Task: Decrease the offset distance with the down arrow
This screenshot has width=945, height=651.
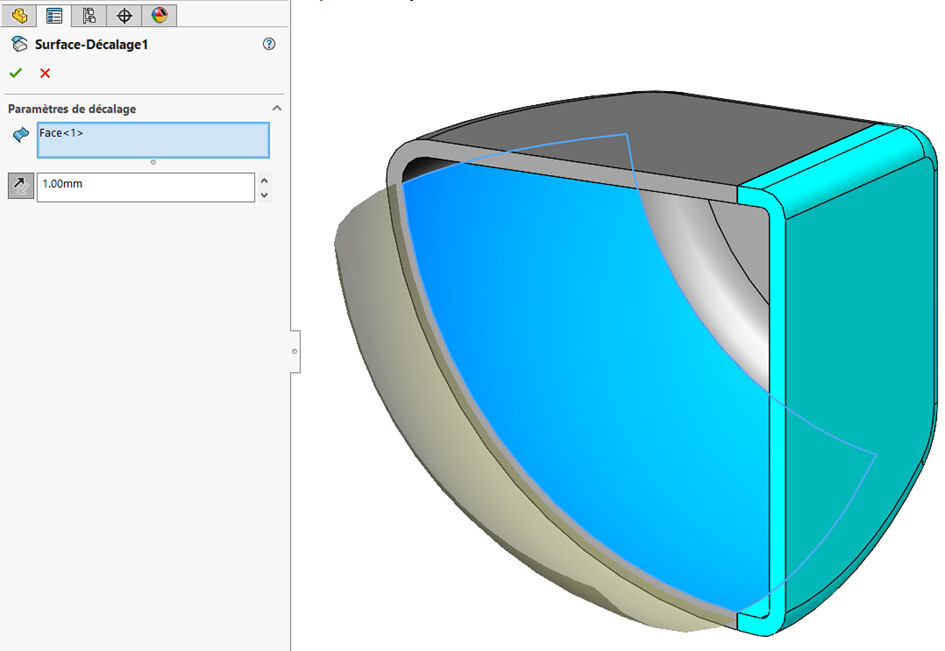Action: pos(264,195)
